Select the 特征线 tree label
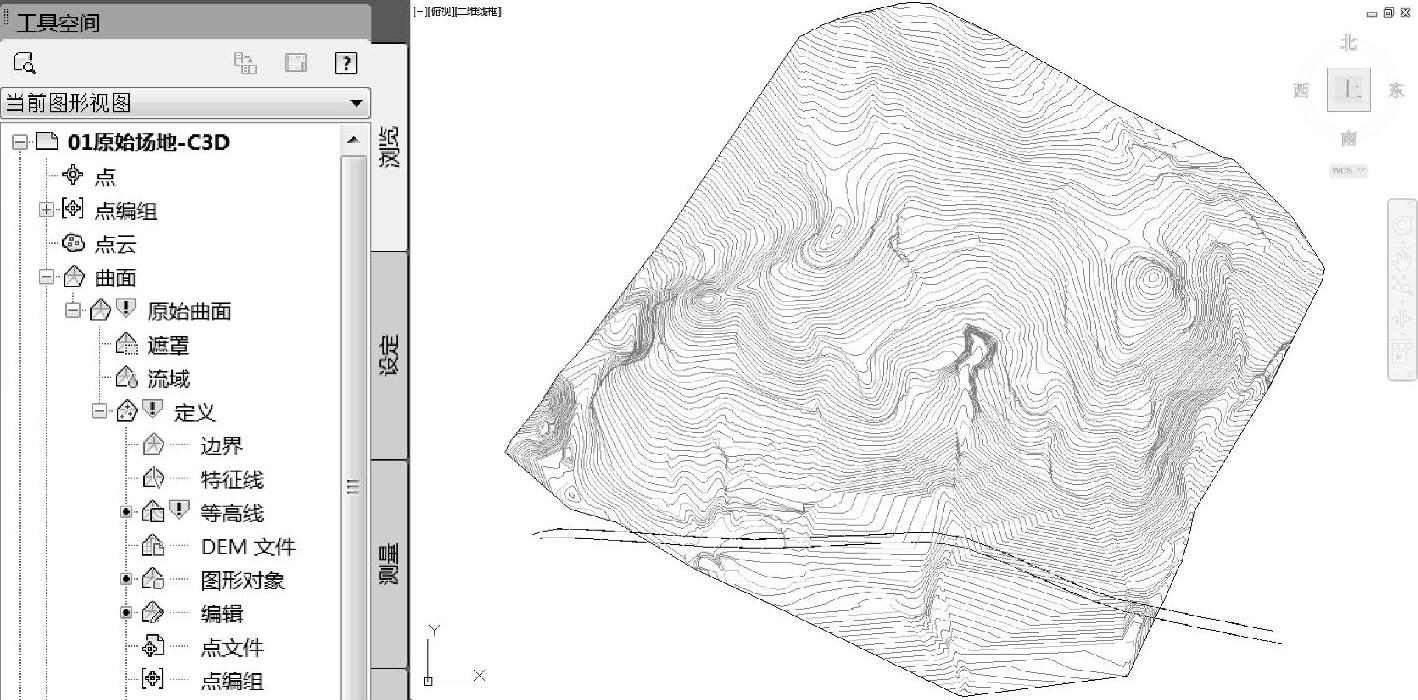1418x700 pixels. 232,480
